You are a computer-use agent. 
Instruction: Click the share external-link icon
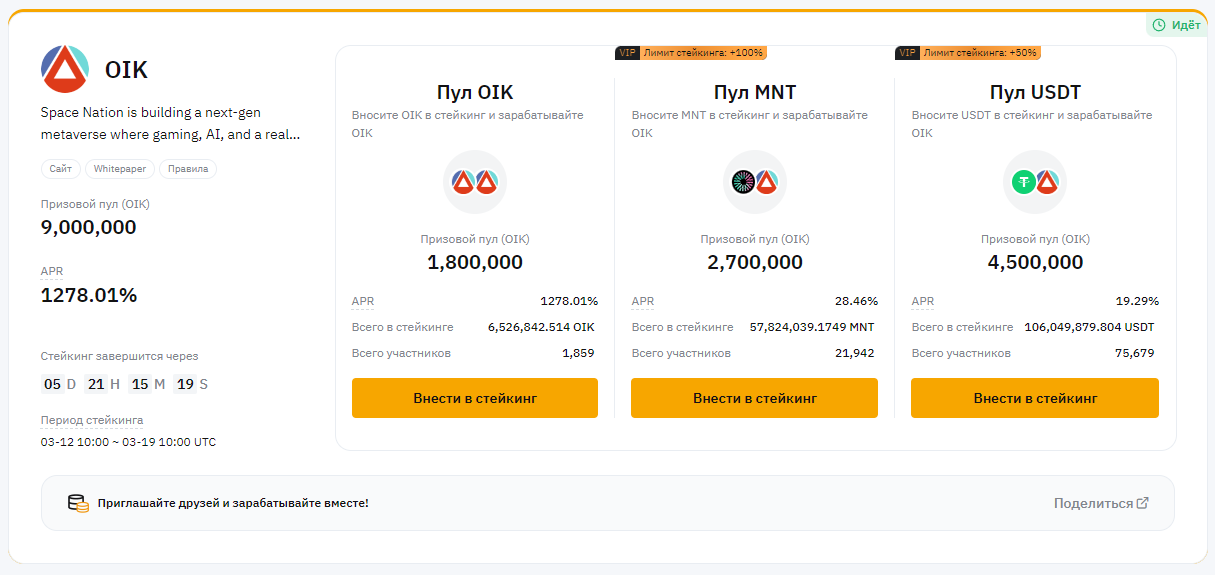point(1143,503)
